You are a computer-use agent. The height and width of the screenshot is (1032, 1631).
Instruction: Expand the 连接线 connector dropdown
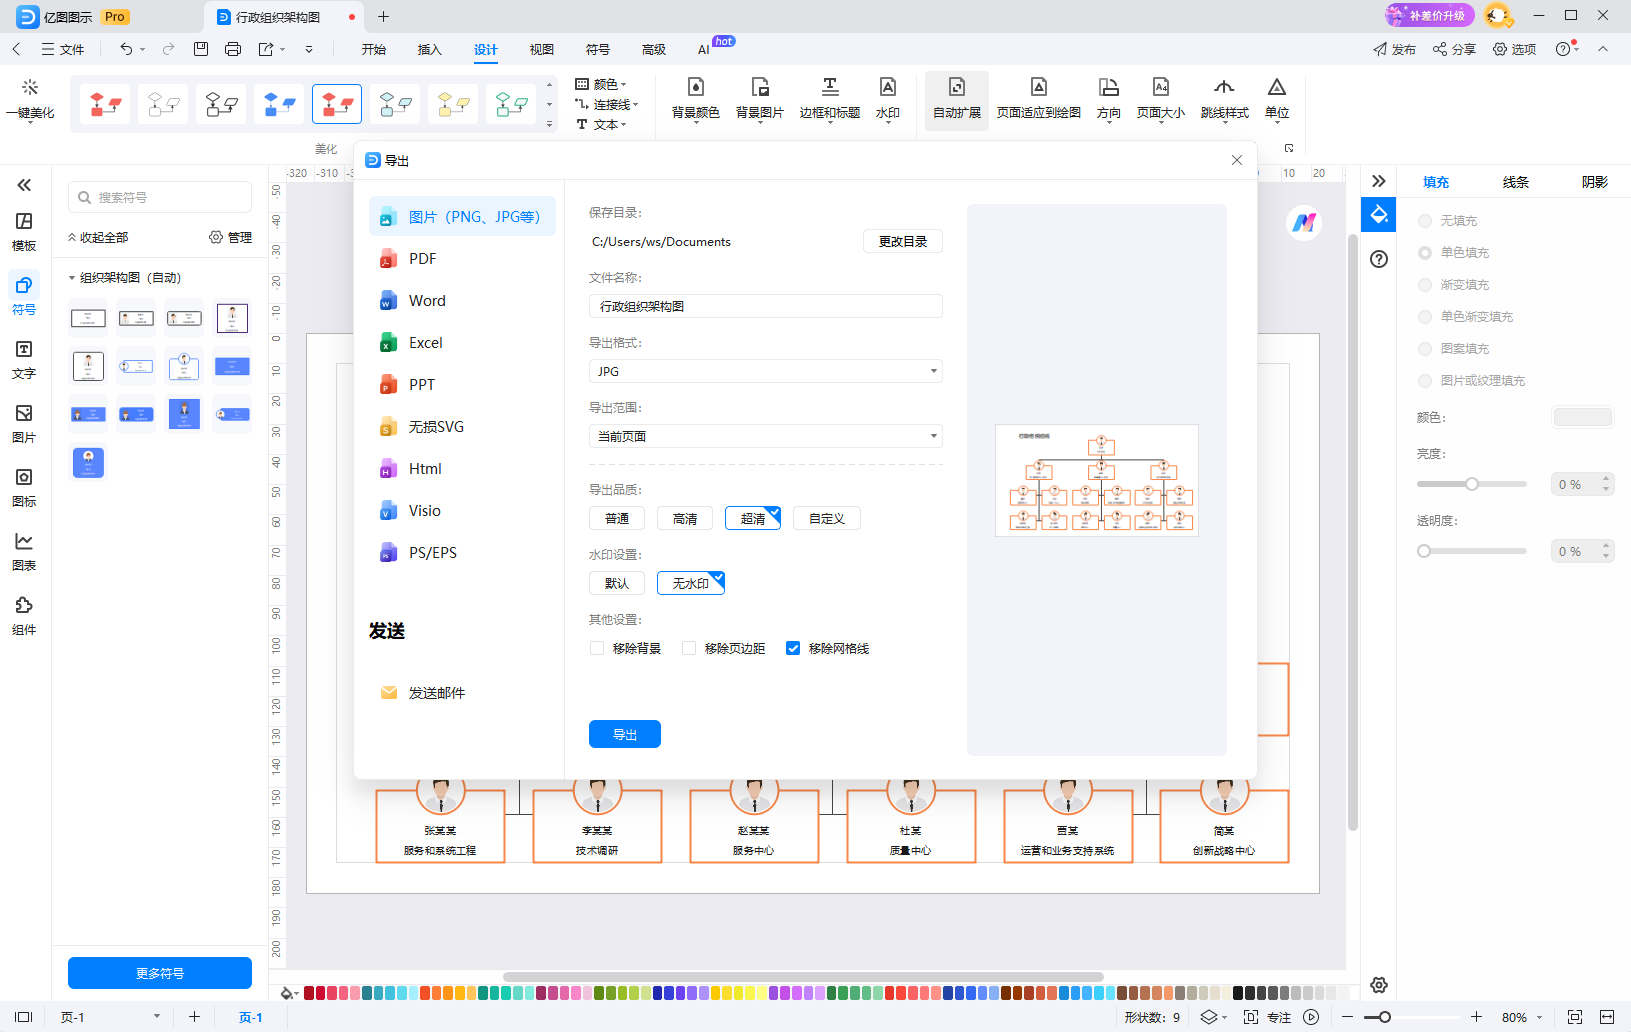point(607,104)
